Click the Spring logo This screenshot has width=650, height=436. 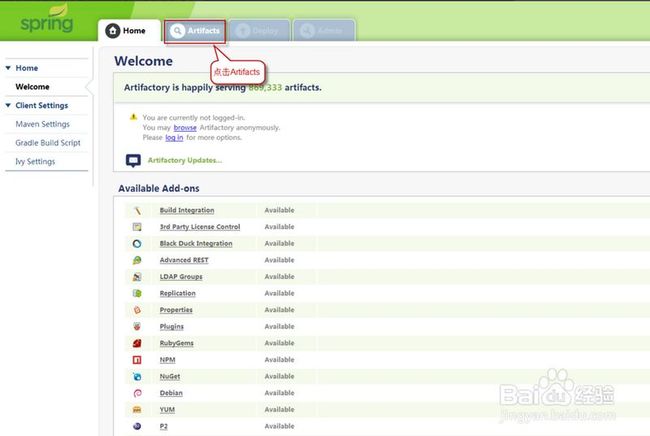[x=47, y=19]
